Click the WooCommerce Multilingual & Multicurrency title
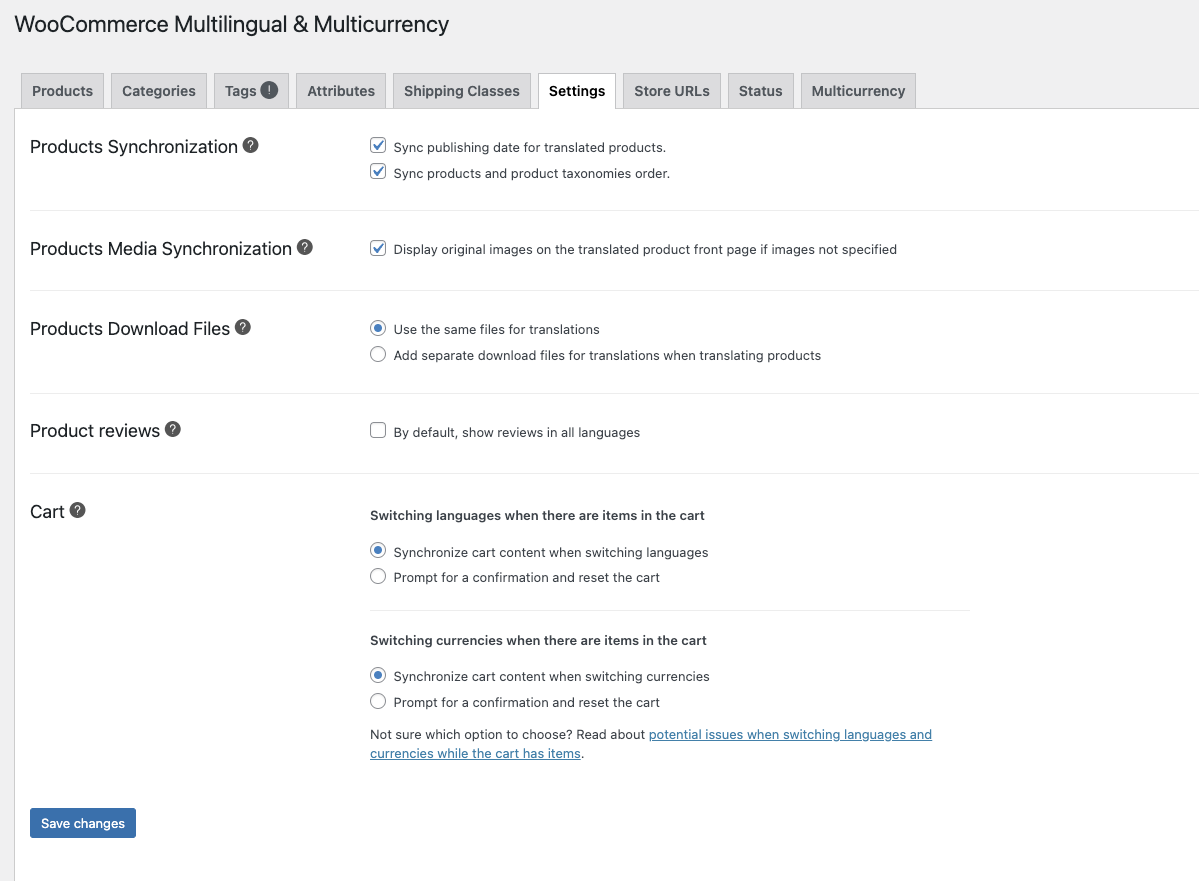Viewport: 1199px width, 881px height. (x=232, y=24)
